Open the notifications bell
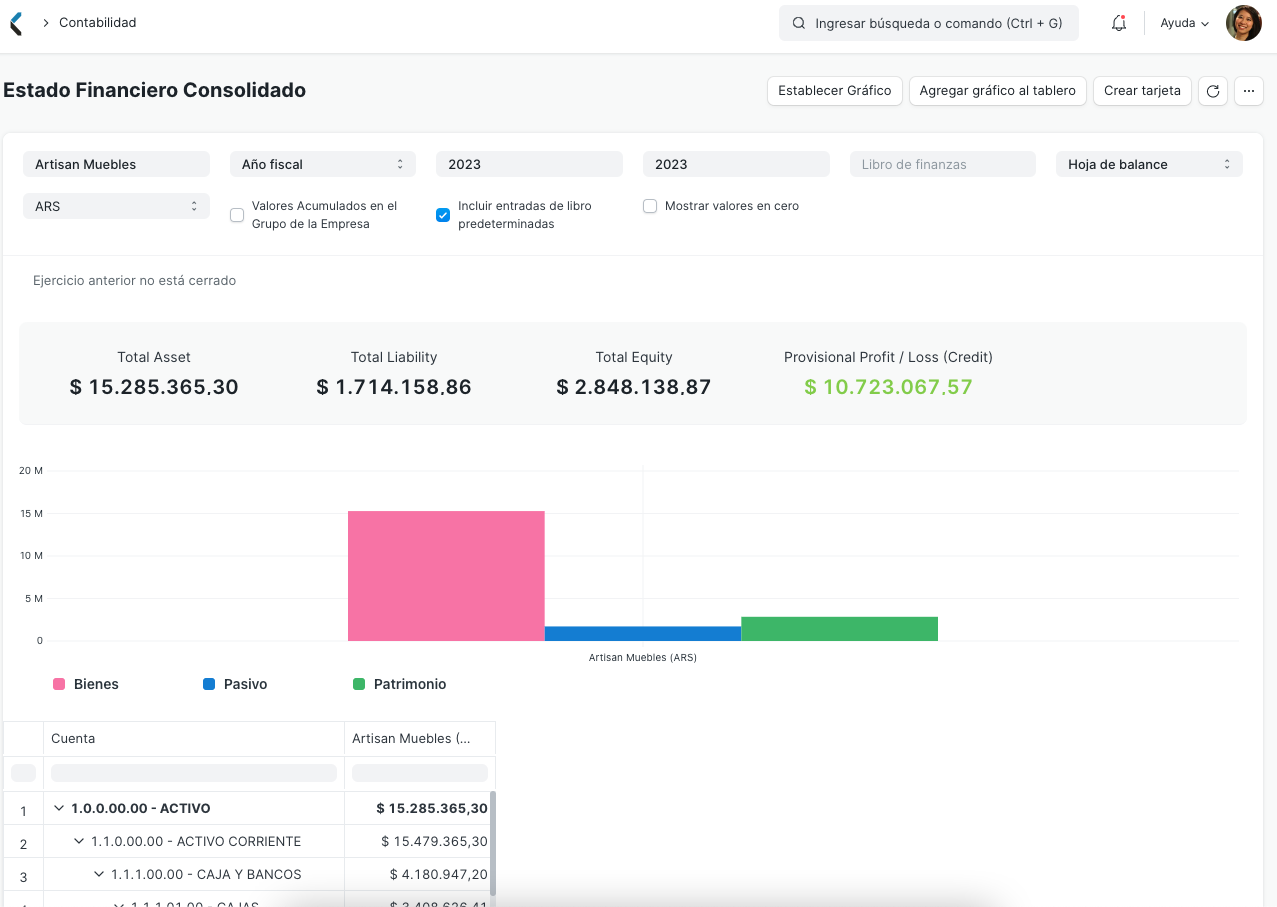 click(1118, 22)
